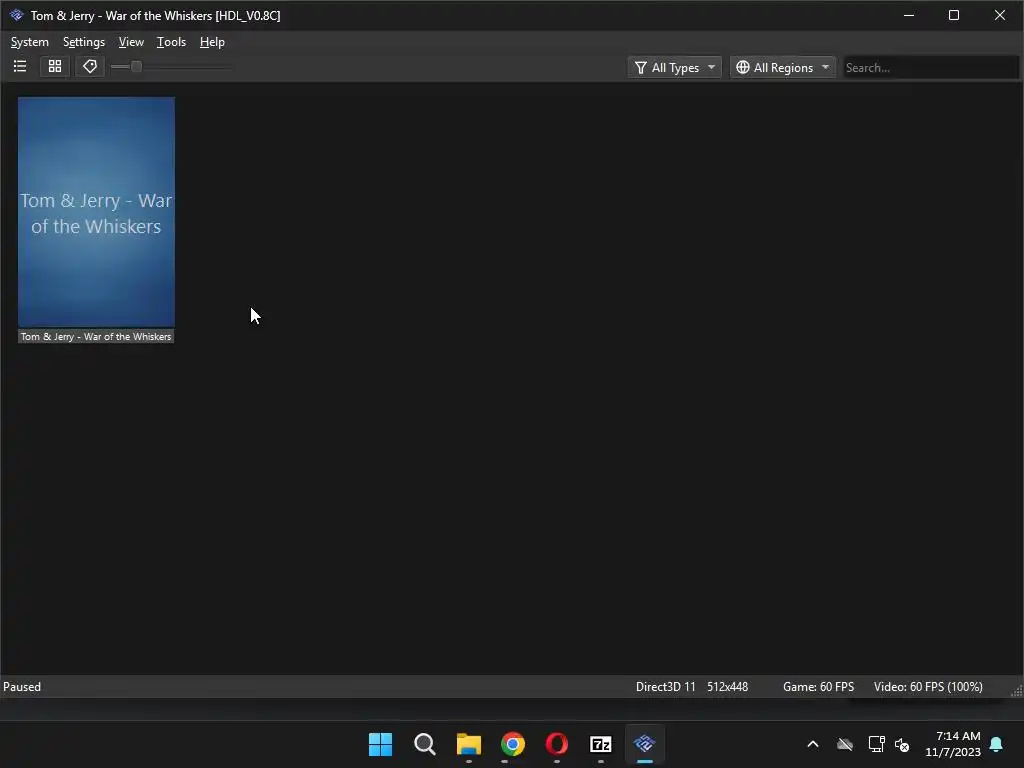Click the PCSX2 title bar logo icon

point(16,15)
